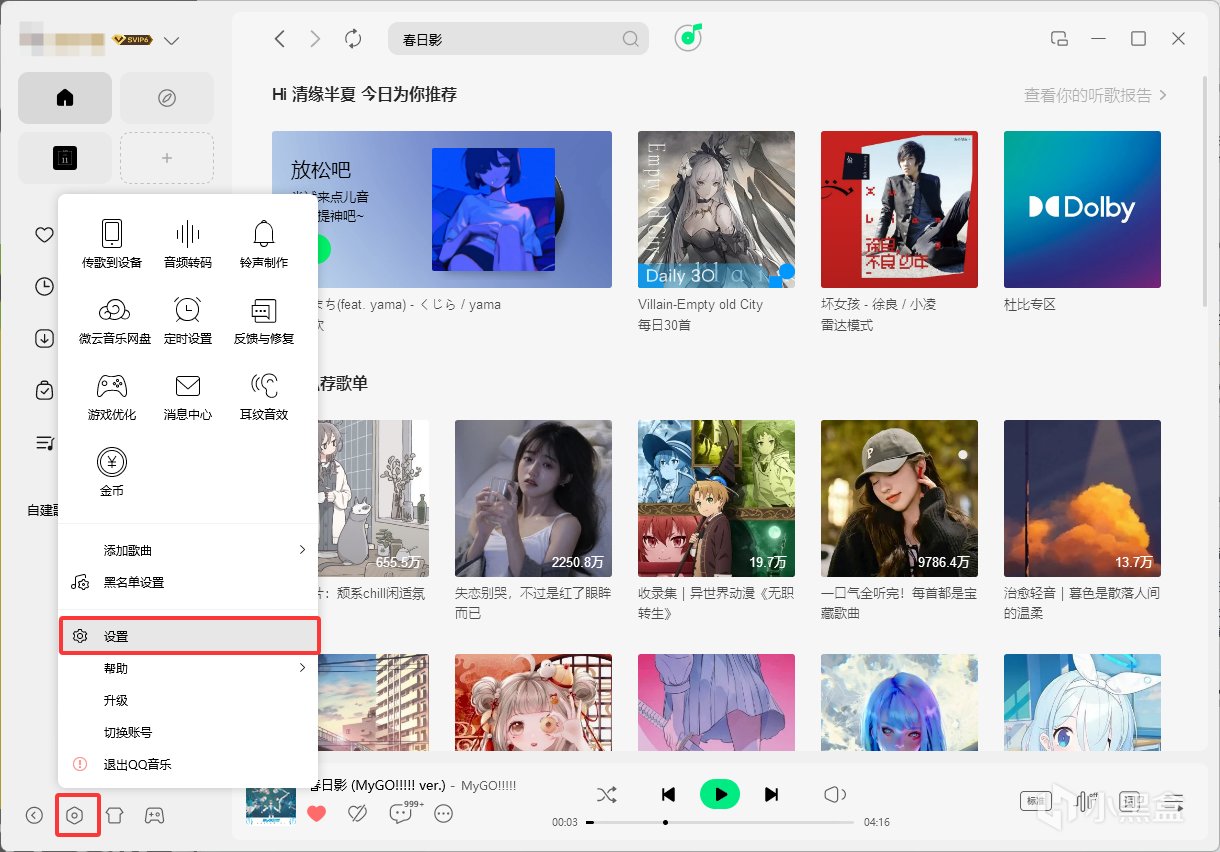
Task: Open the Dolby 杜比专区 card
Action: pos(1082,209)
